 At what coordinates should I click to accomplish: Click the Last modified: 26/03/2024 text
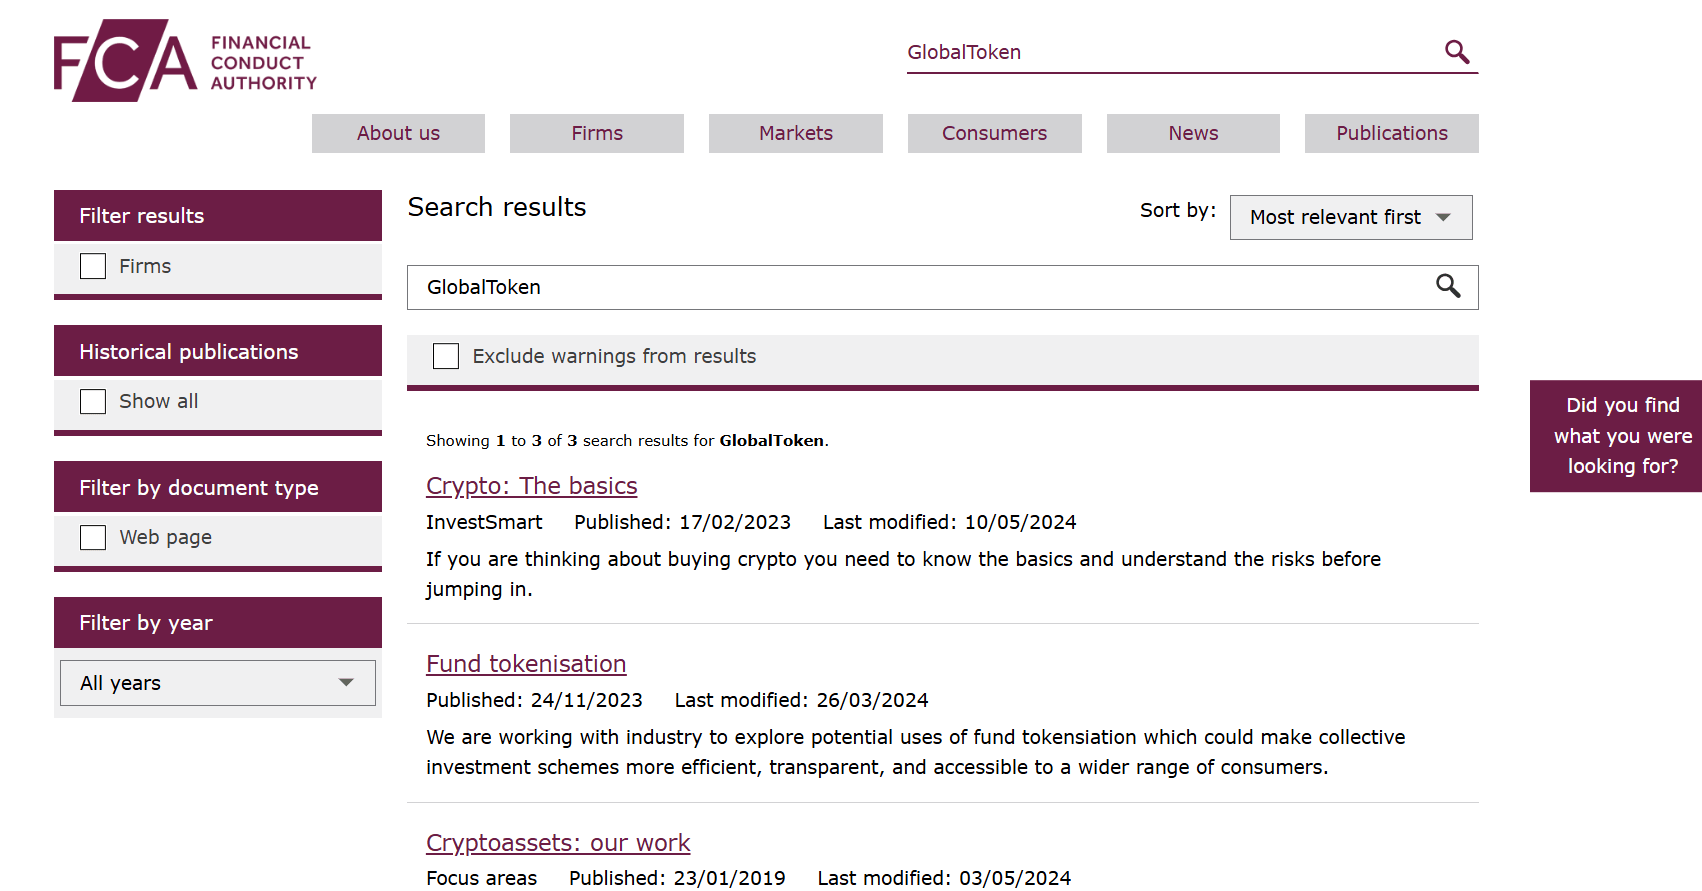pyautogui.click(x=802, y=700)
